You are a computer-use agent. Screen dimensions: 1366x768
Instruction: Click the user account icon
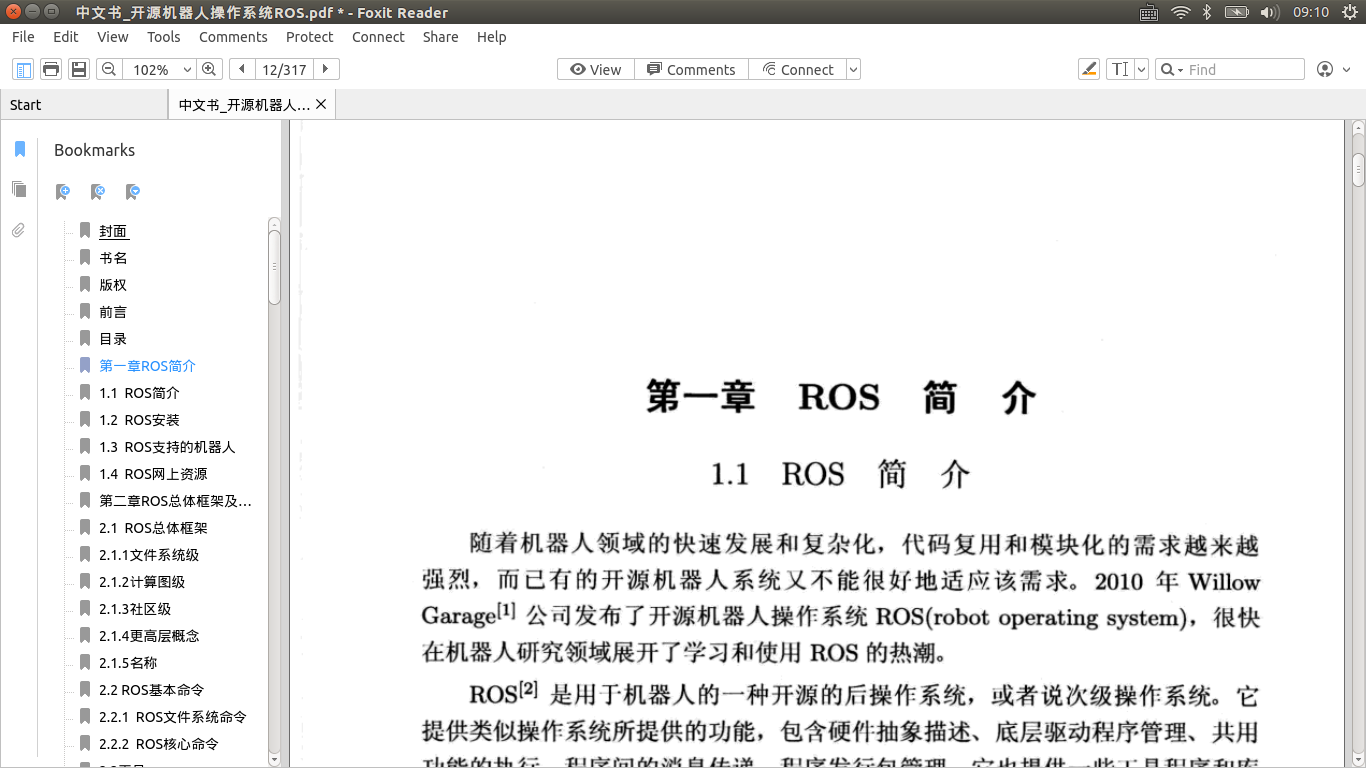1325,69
